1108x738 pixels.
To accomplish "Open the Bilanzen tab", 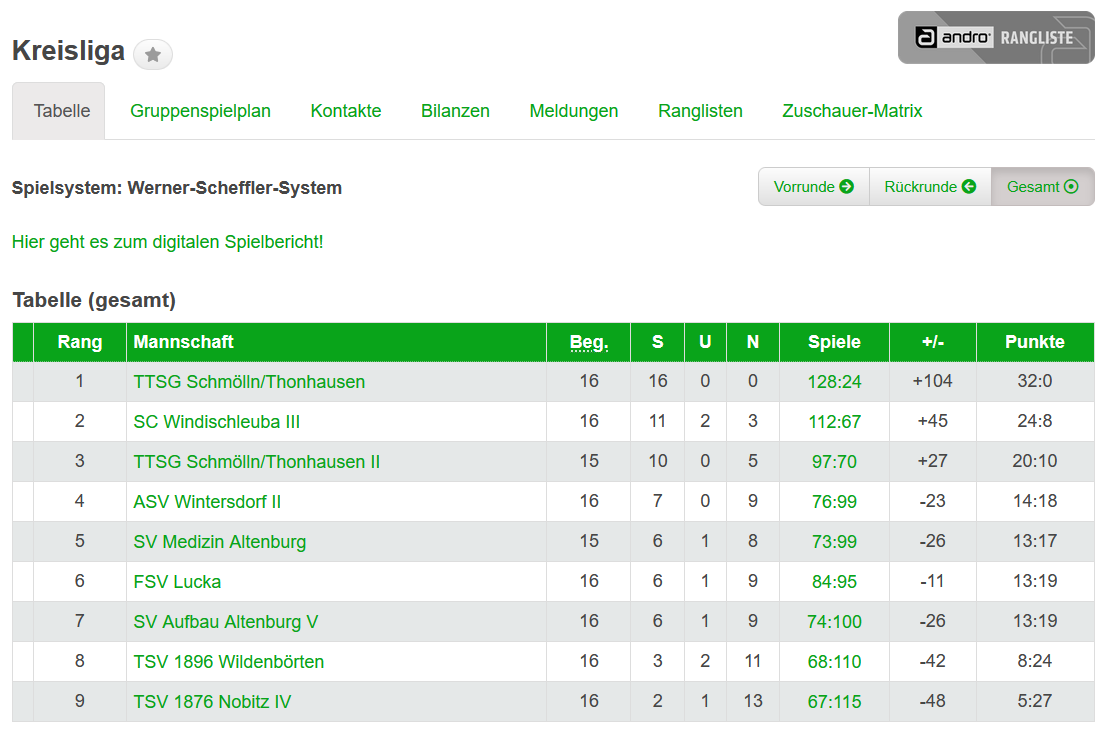I will [x=455, y=111].
